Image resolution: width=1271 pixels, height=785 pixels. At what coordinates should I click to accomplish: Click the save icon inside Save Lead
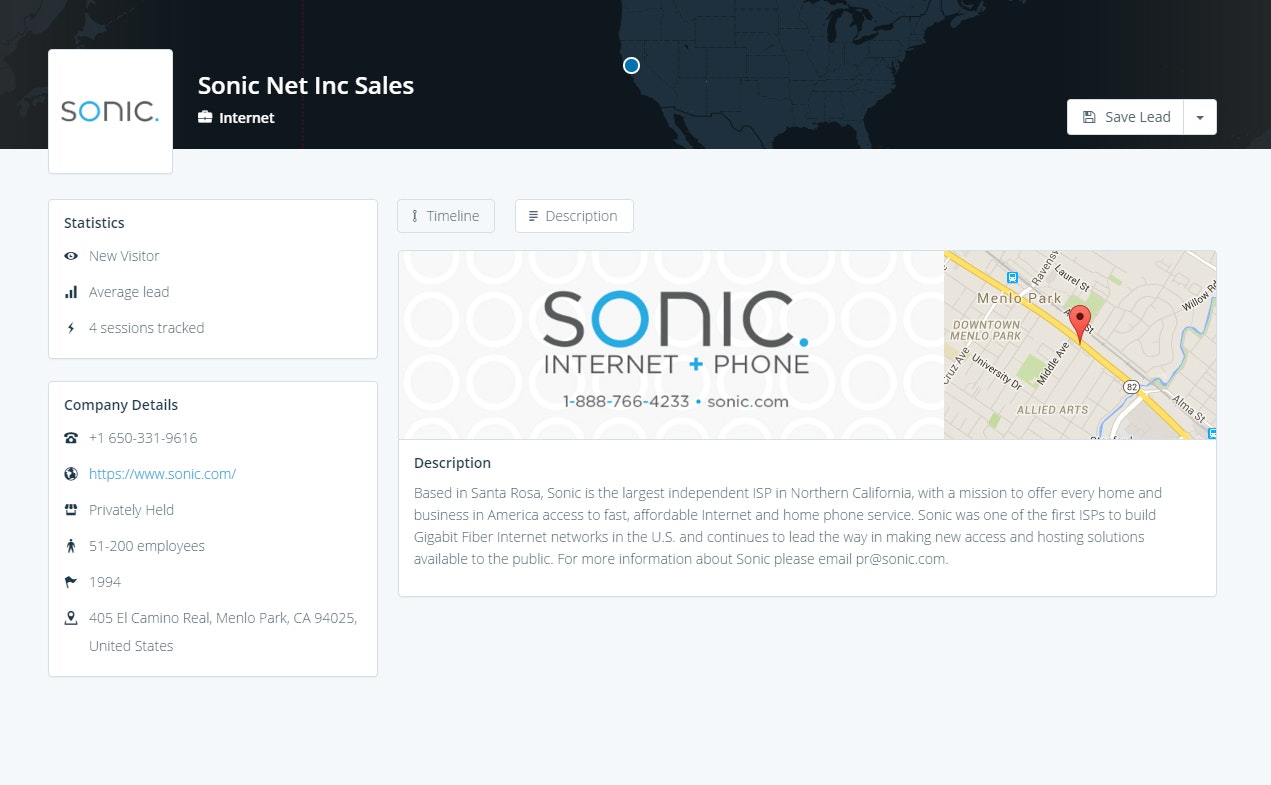(1089, 116)
